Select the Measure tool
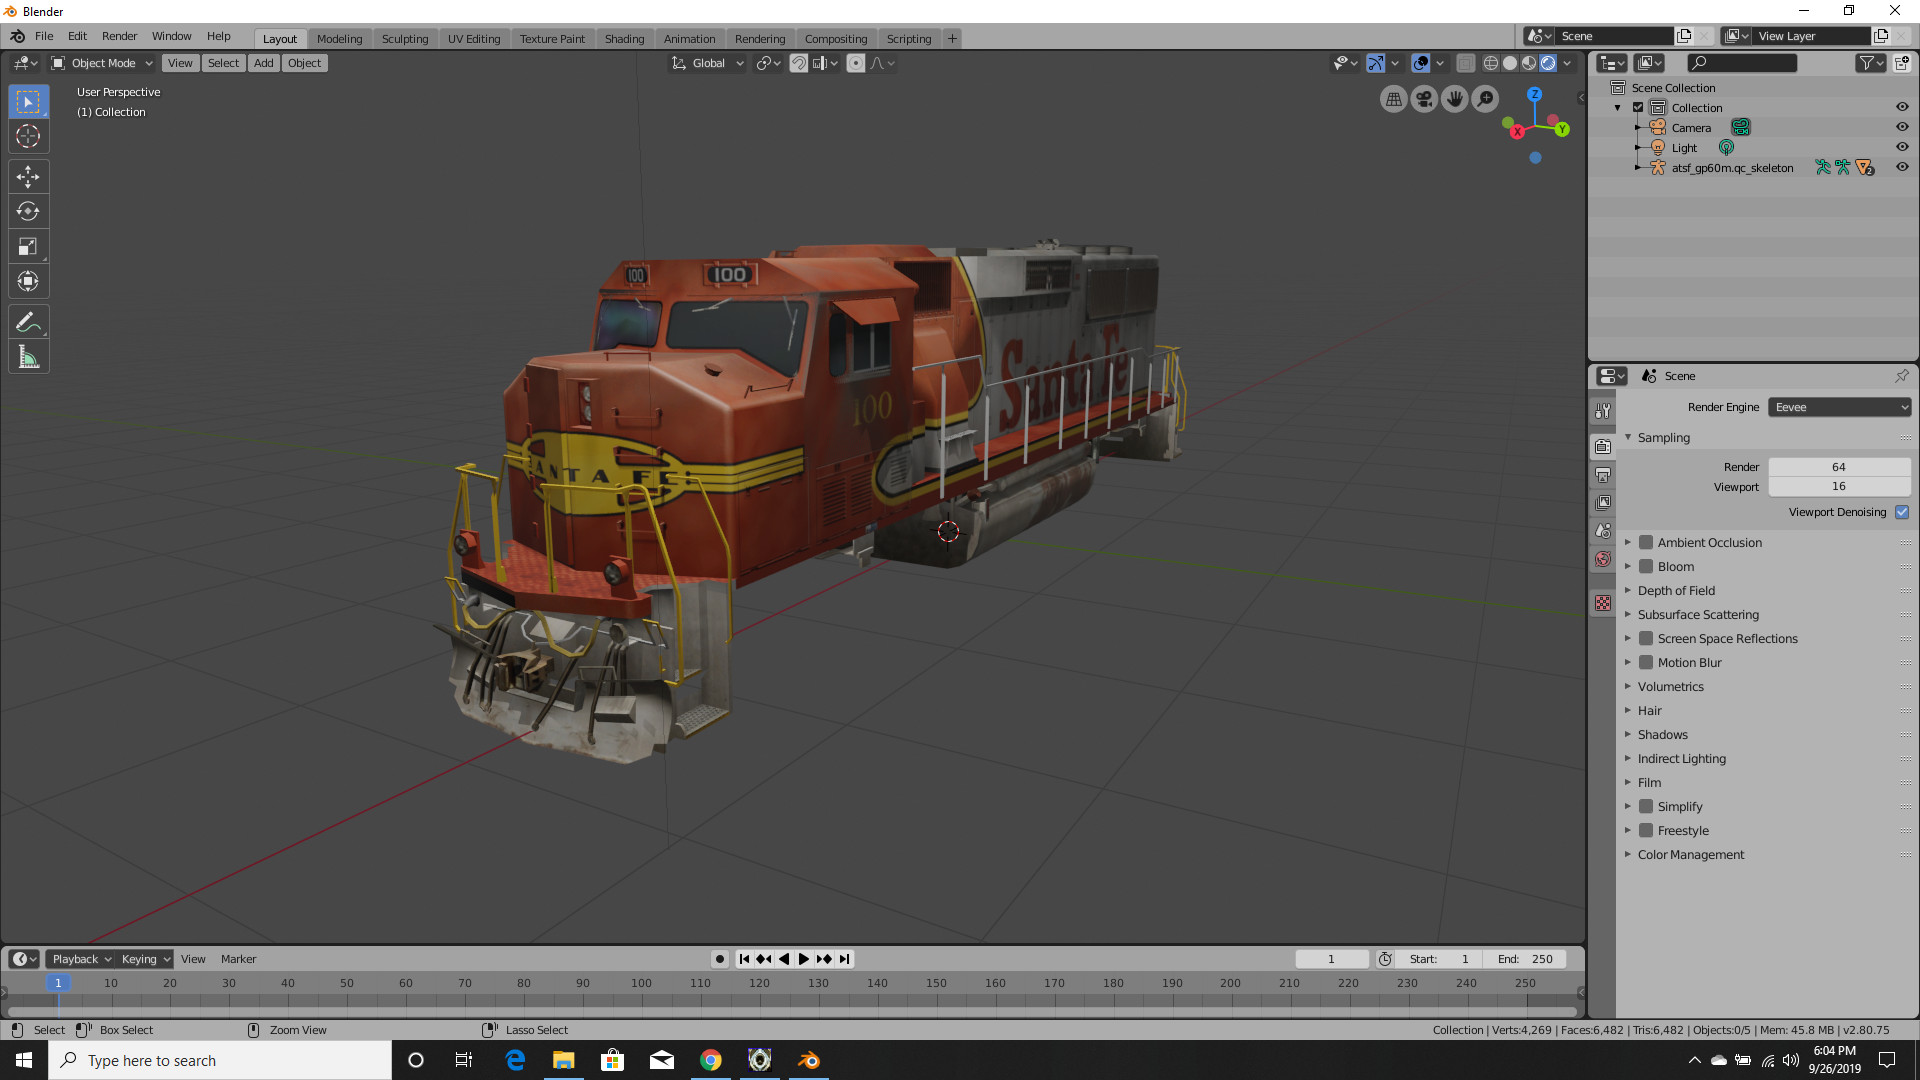The image size is (1920, 1080). (28, 357)
